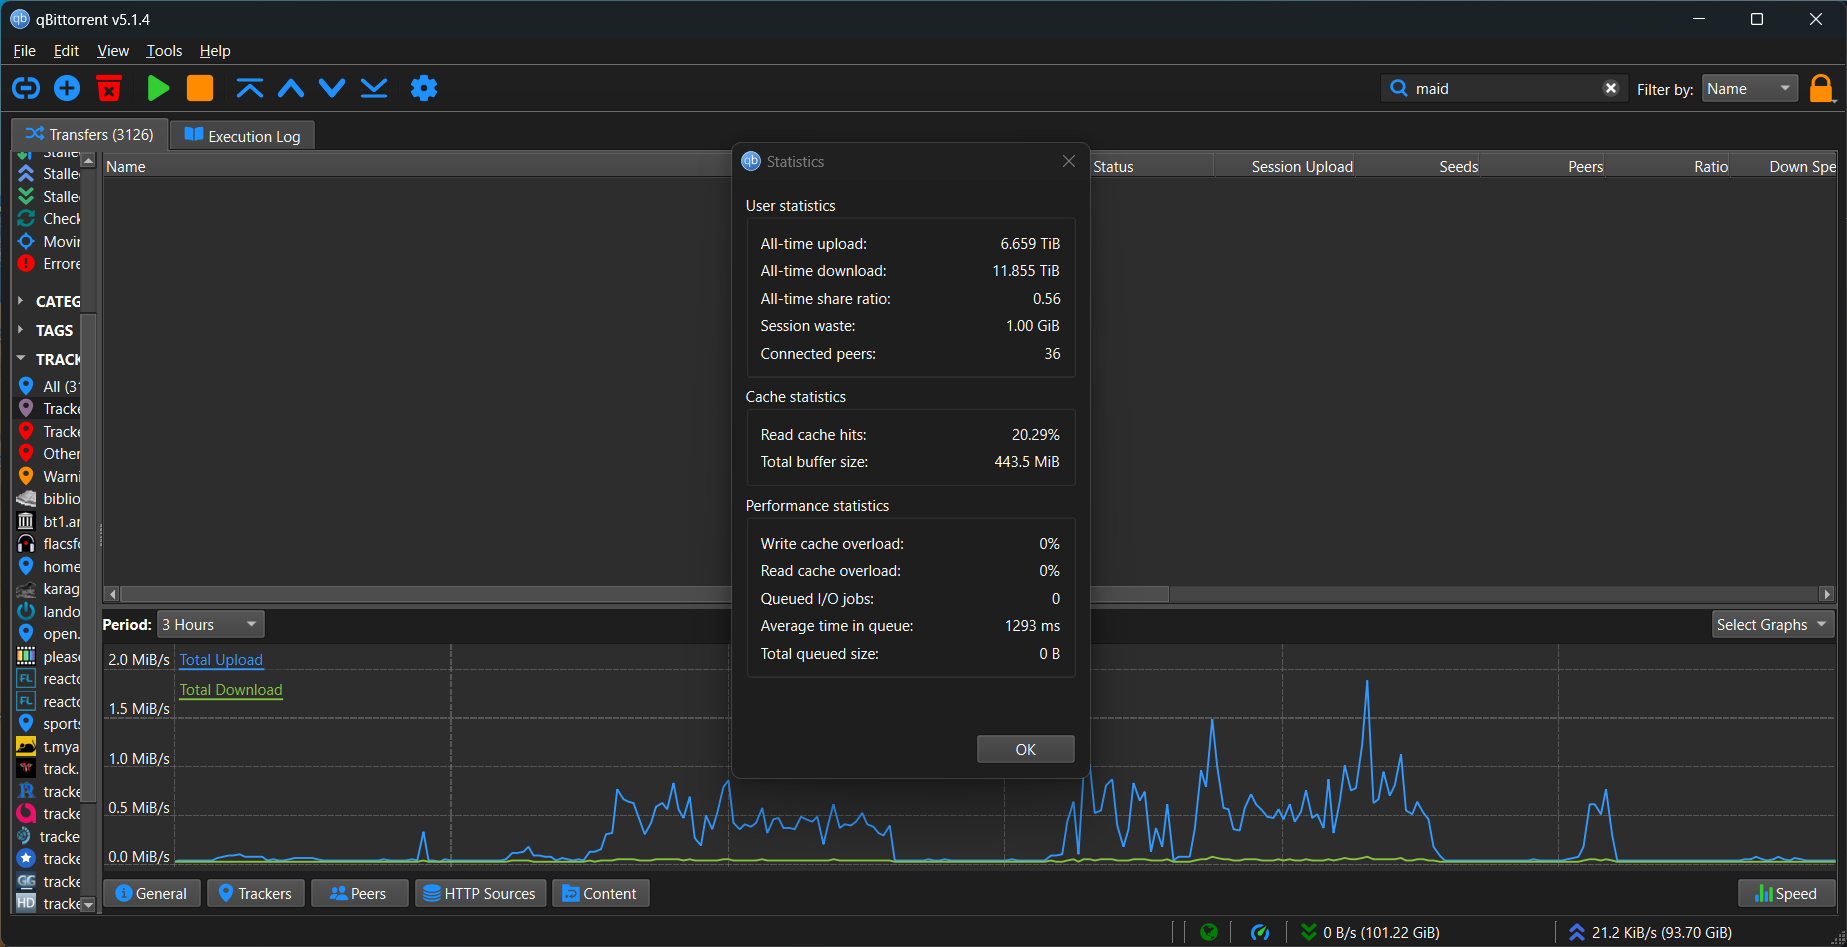
Task: Click the download speed 0 B/s status entry
Action: [x=1370, y=932]
